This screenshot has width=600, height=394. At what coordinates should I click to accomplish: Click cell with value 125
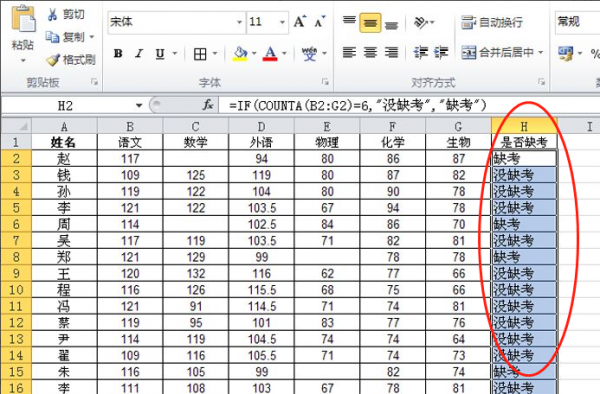click(x=196, y=175)
